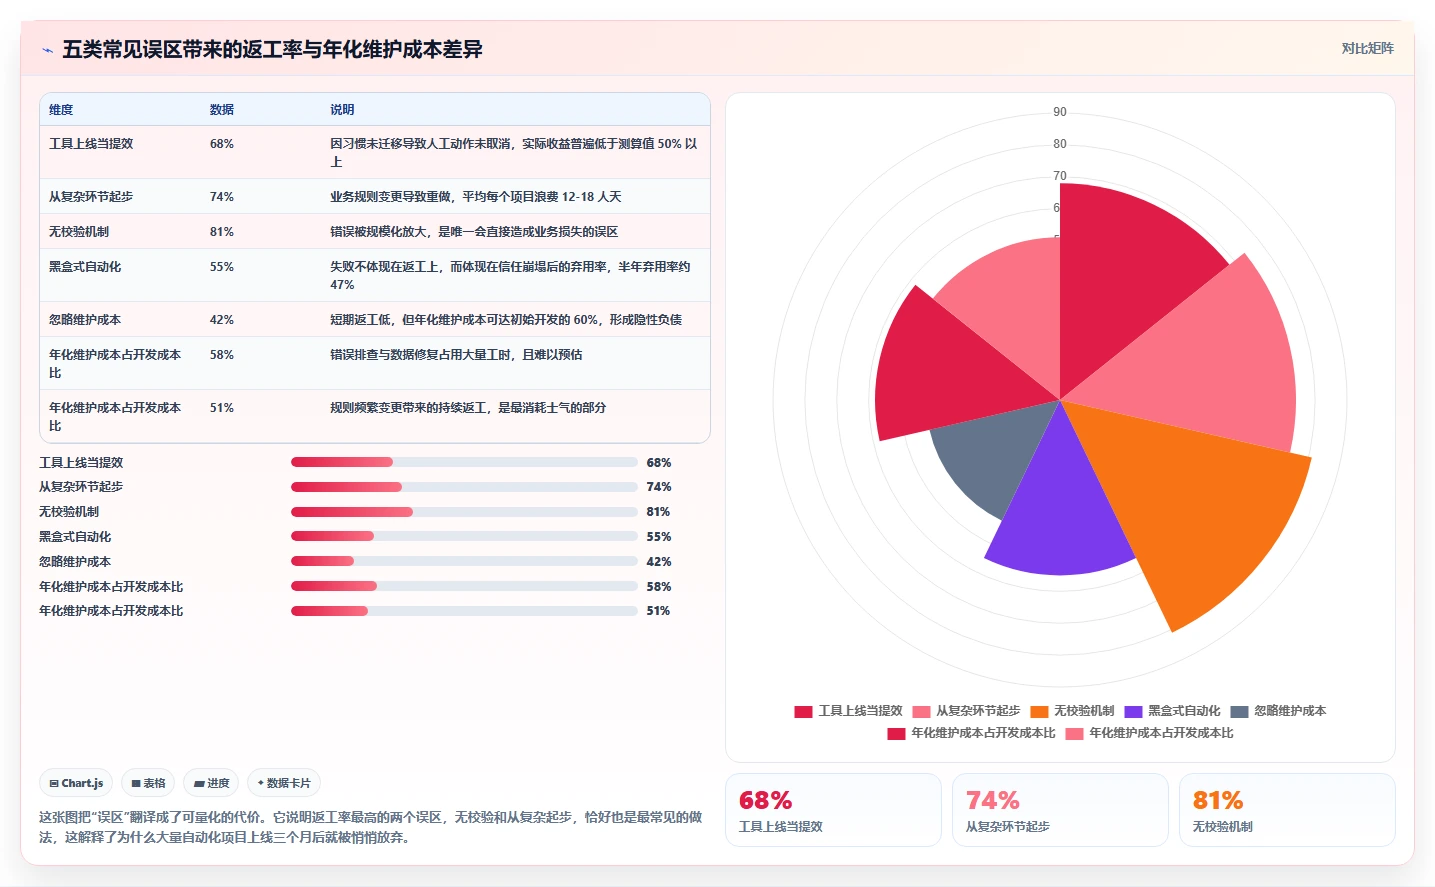
Task: Click the 90 axis tick label on the chart
Action: coord(1060,112)
